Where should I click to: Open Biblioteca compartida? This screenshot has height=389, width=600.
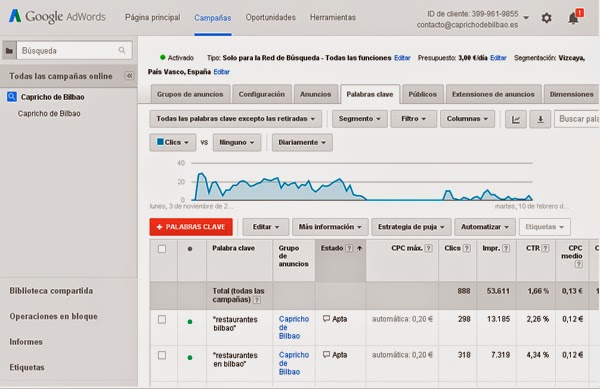51,291
